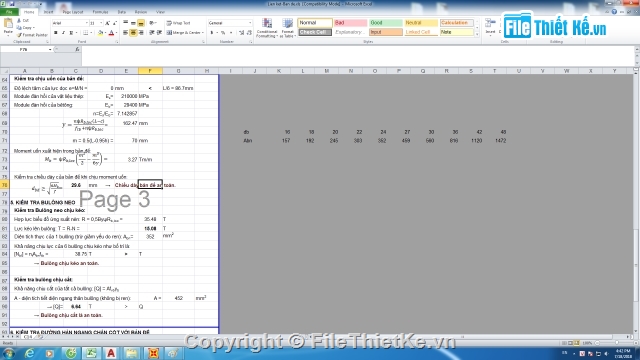Expand the General number format dropdown

tap(230, 23)
